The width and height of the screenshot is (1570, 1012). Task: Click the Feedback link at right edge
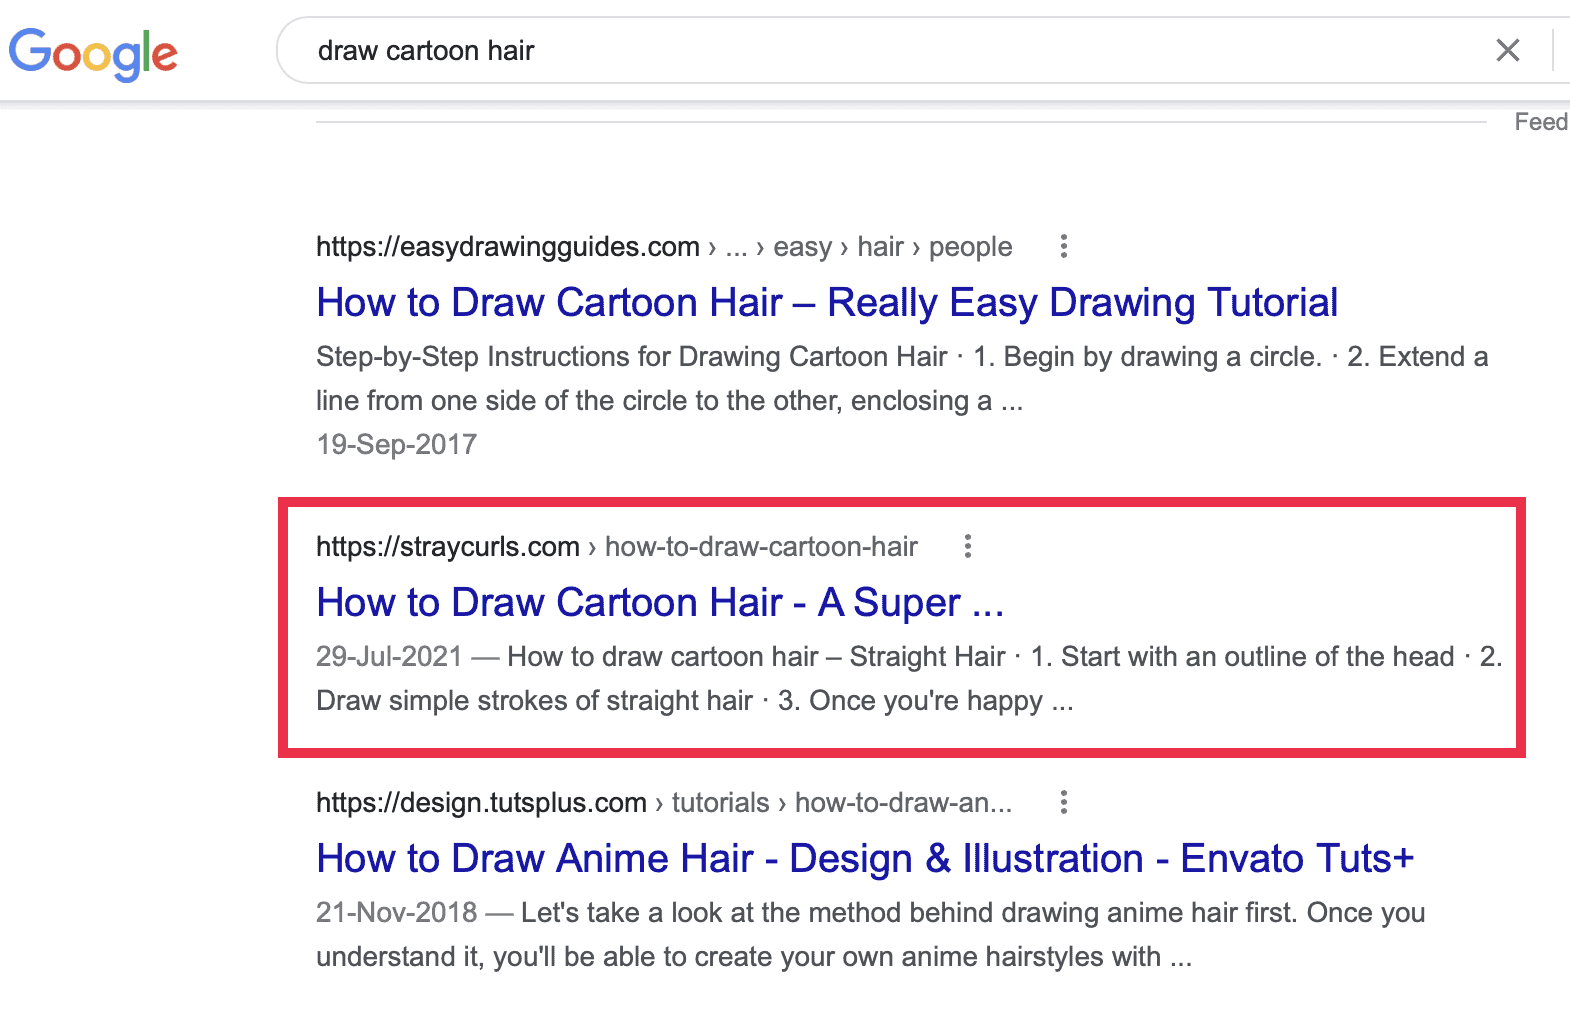coord(1542,122)
